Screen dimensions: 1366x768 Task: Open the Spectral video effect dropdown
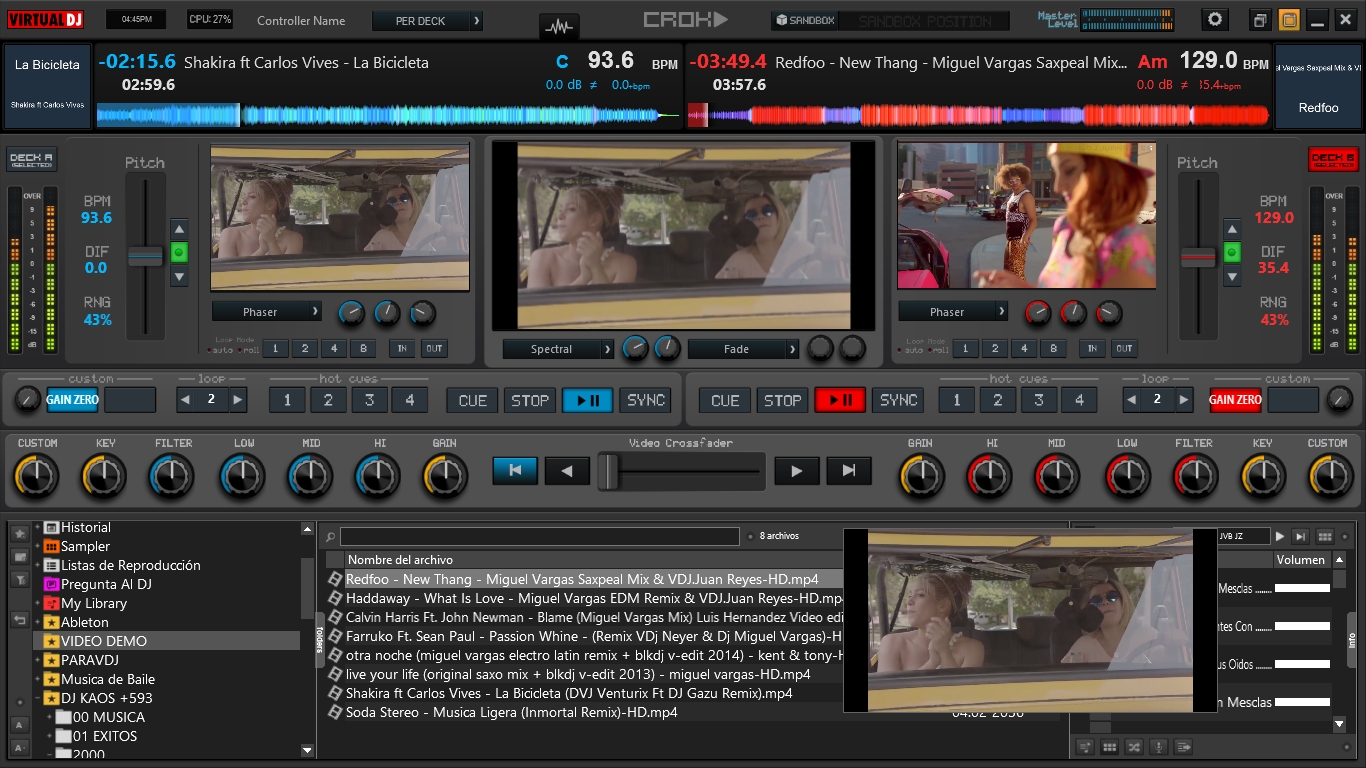click(x=558, y=349)
